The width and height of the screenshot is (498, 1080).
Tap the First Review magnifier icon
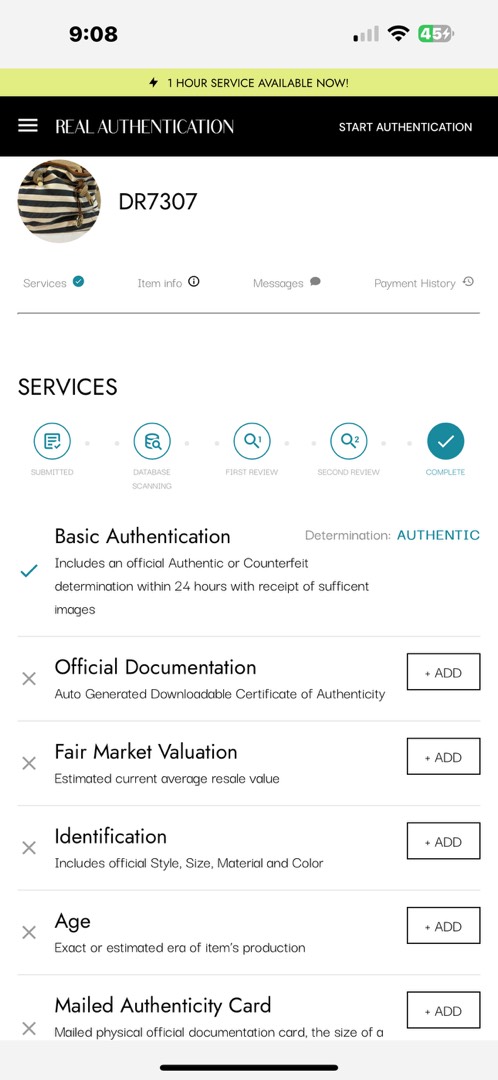click(251, 442)
